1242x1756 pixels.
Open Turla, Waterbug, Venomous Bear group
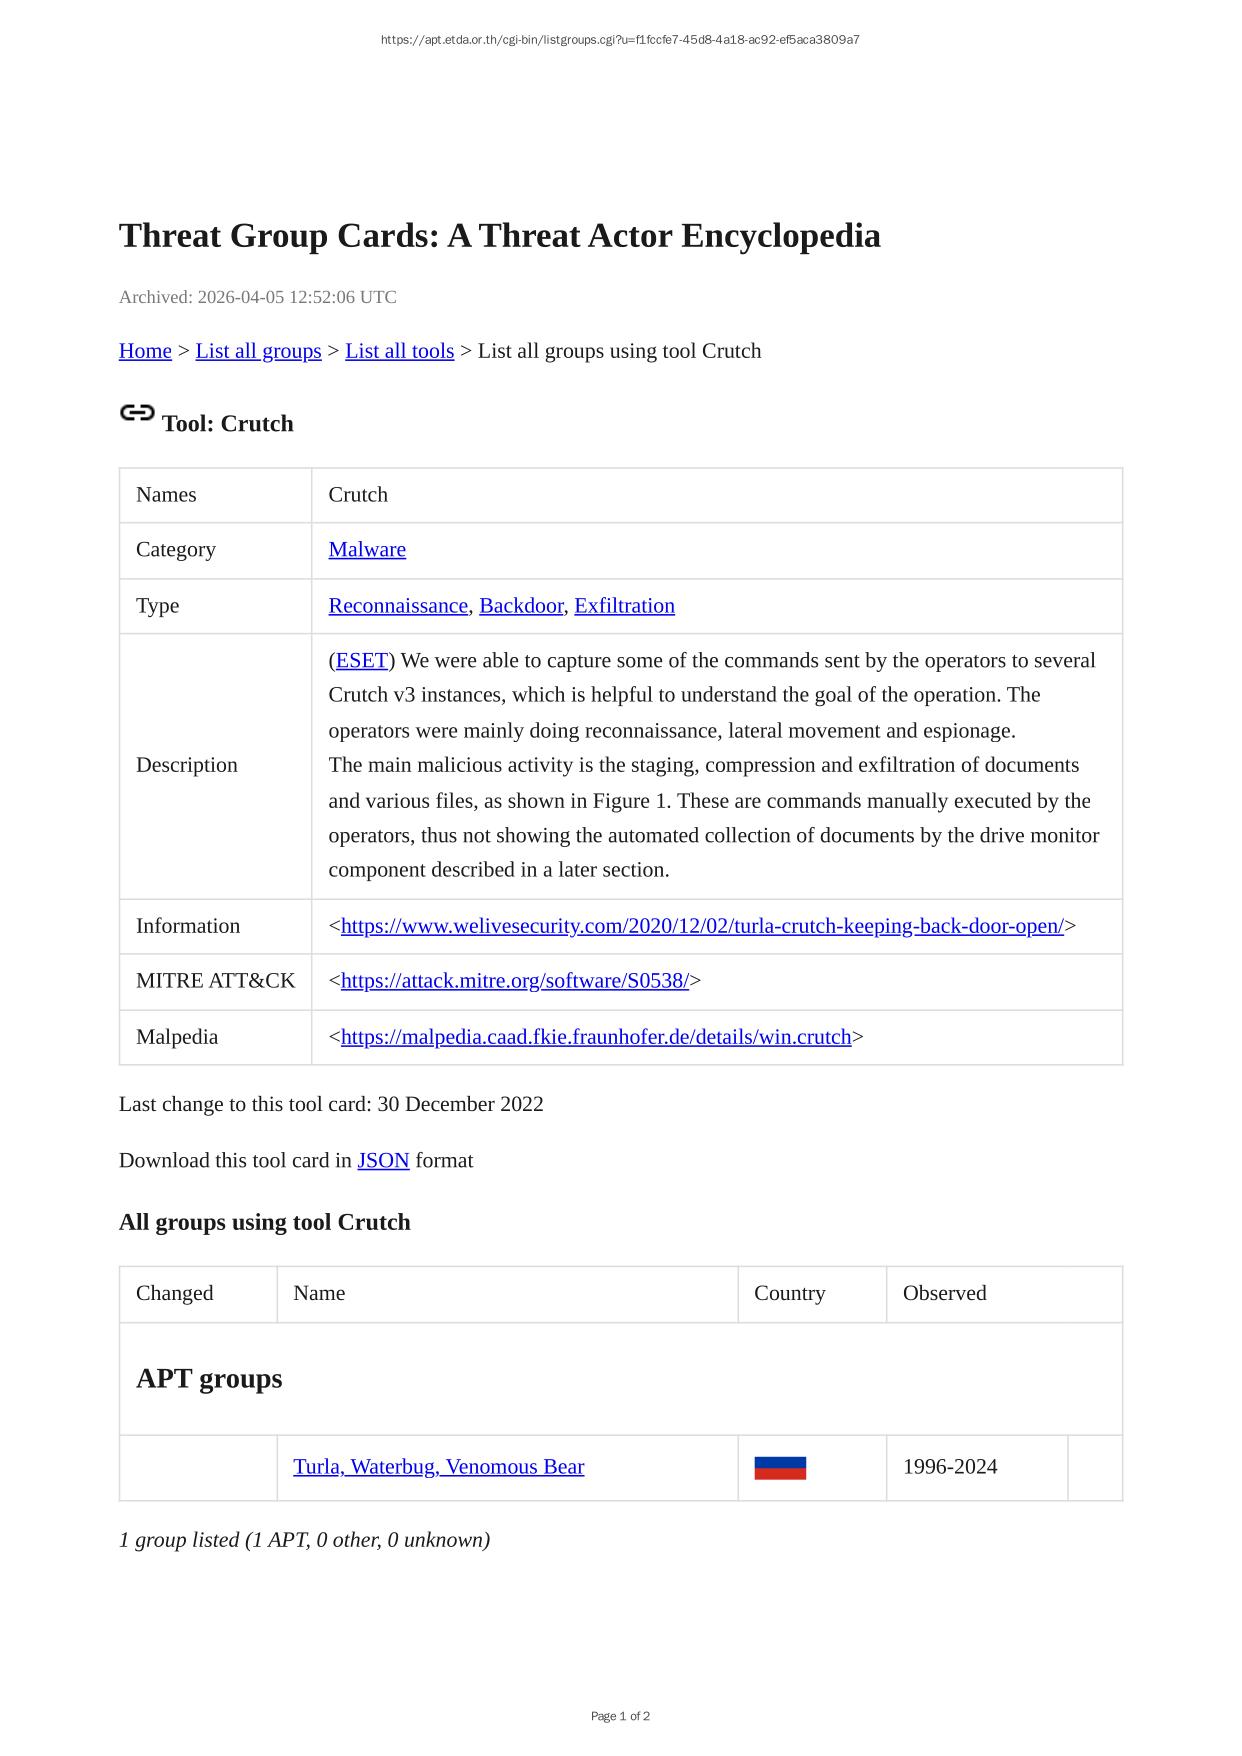tap(438, 1467)
